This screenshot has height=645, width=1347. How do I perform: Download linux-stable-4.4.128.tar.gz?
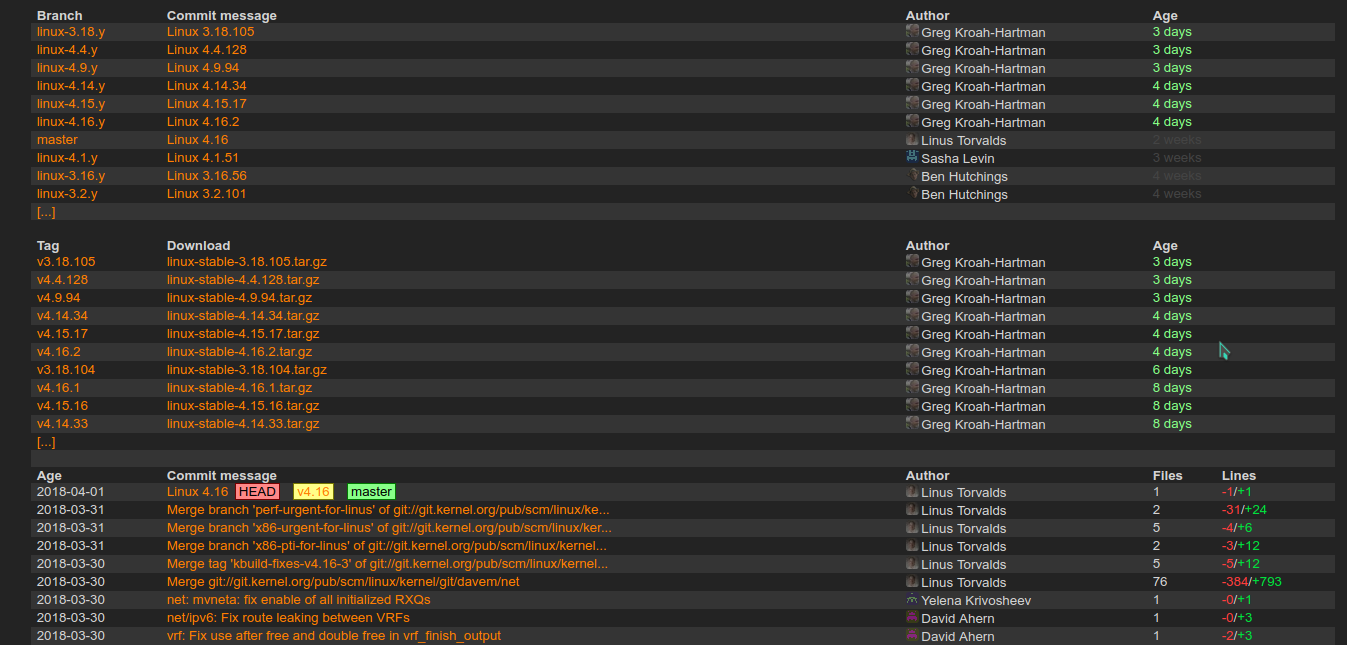click(x=243, y=279)
